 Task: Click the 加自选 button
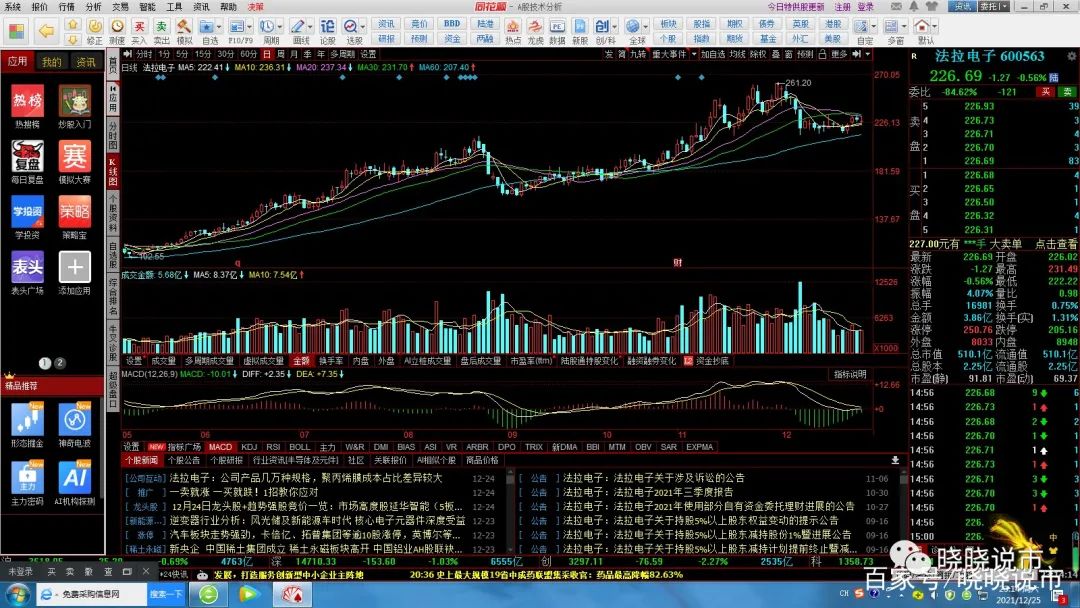(713, 54)
